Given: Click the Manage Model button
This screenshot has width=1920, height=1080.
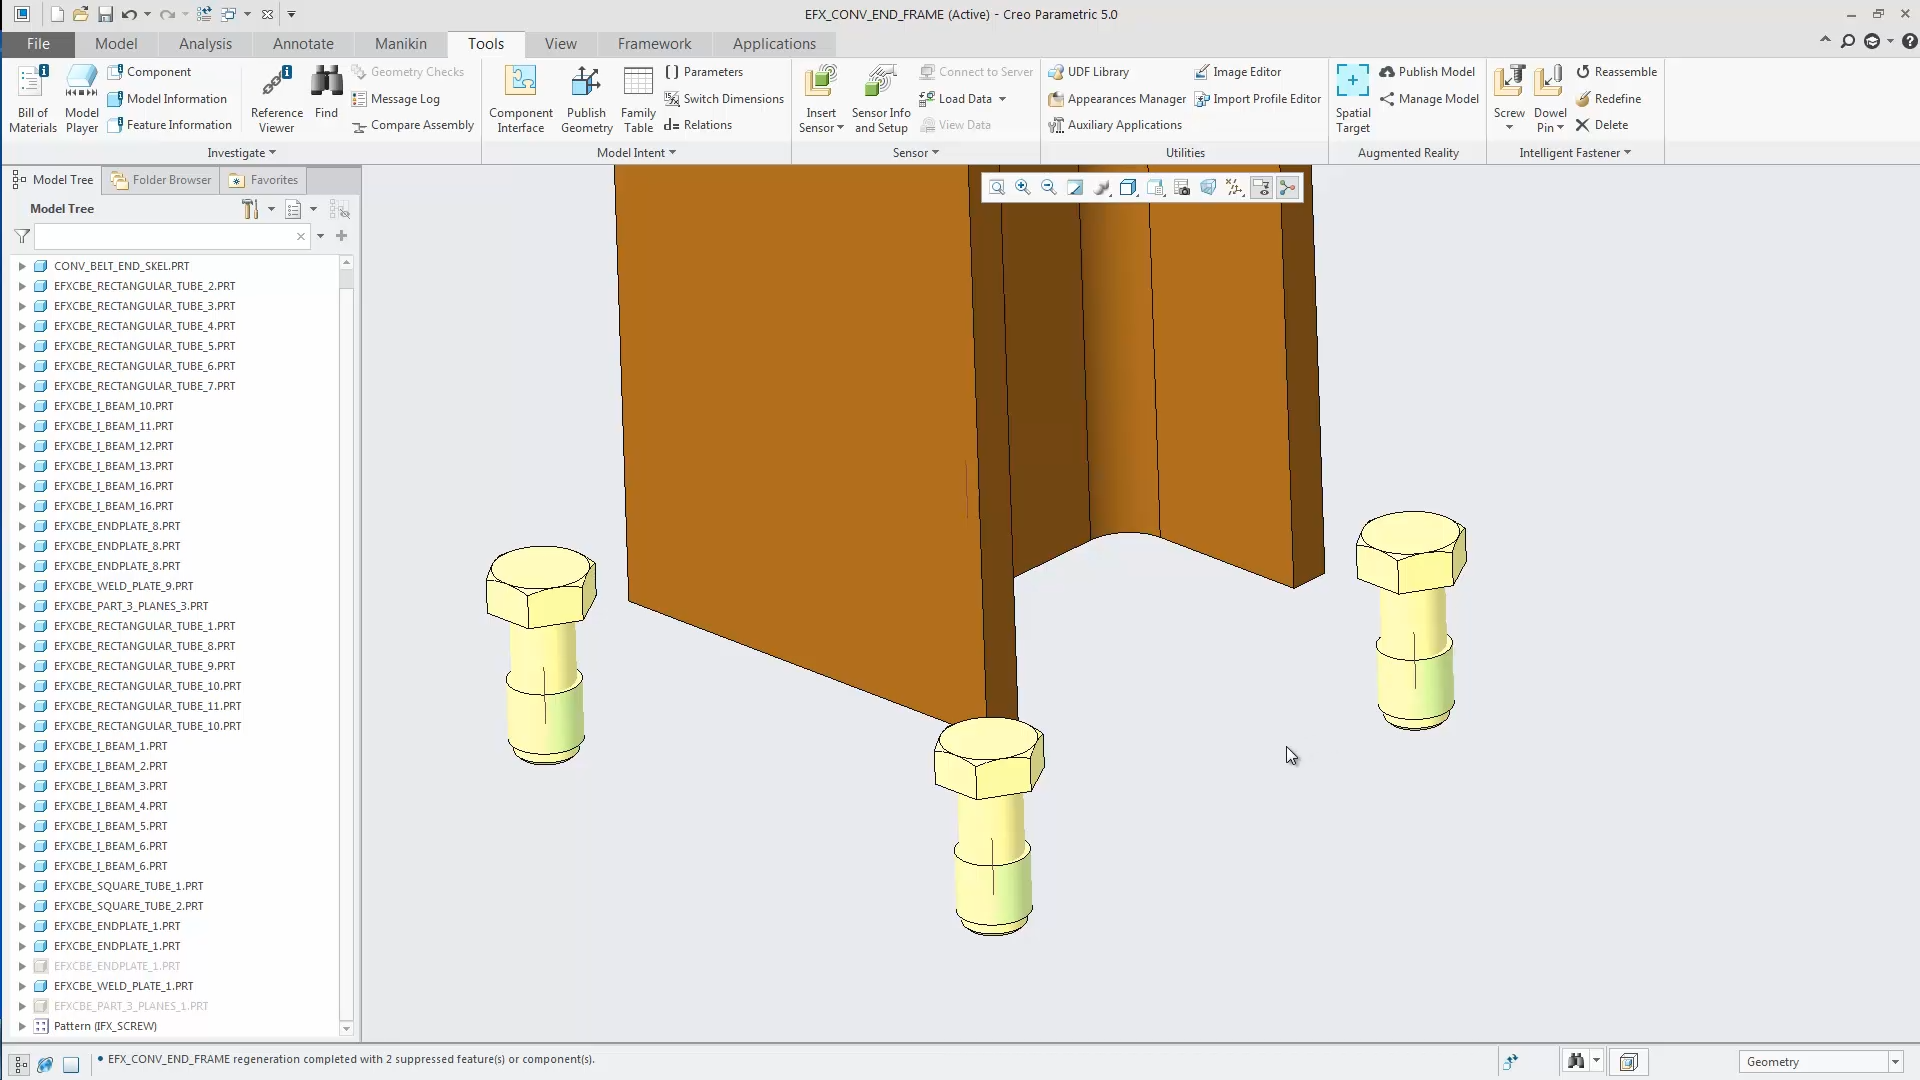Looking at the screenshot, I should coord(1429,99).
